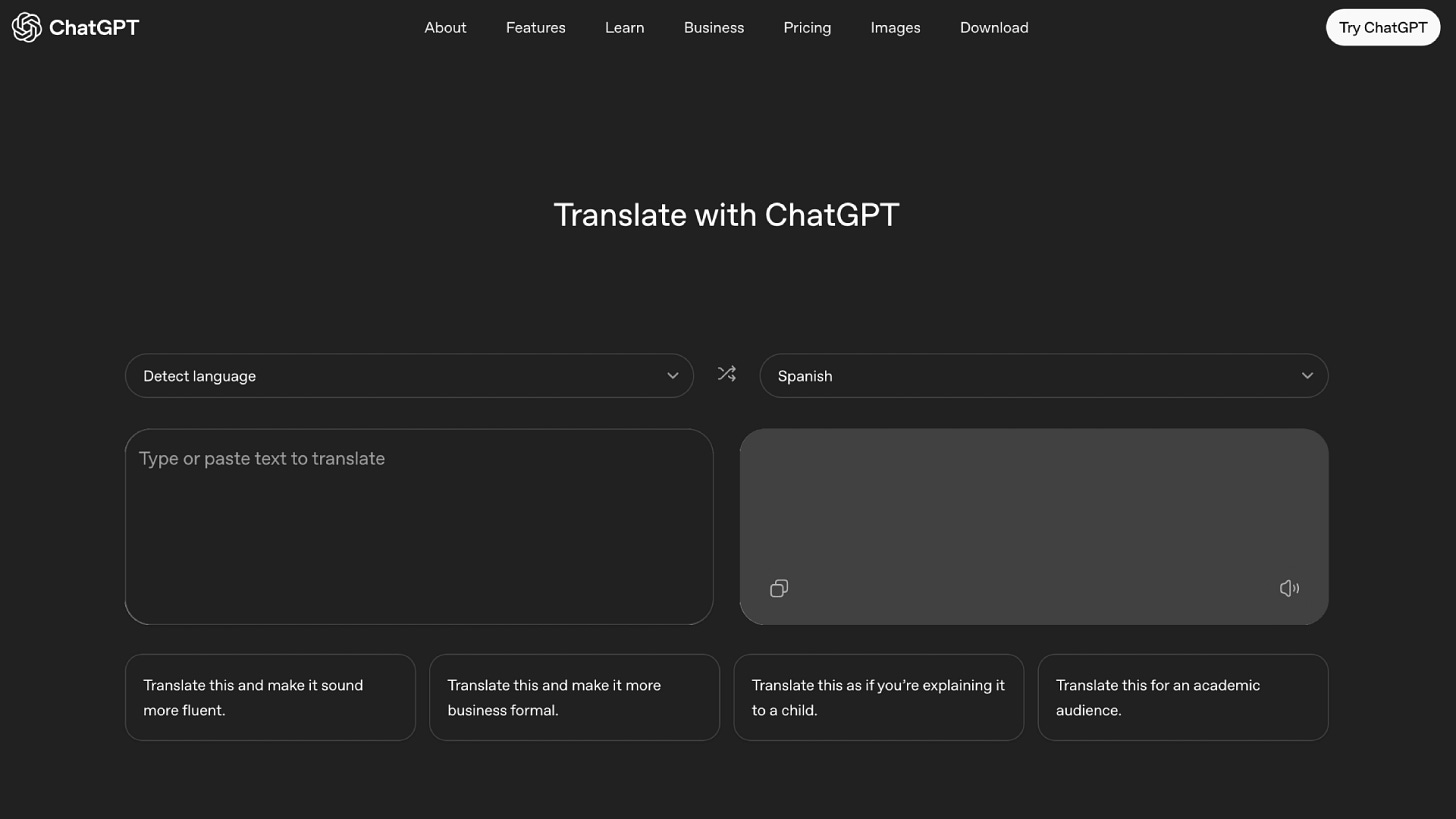Click the swap languages icon
This screenshot has height=819, width=1456.
726,373
